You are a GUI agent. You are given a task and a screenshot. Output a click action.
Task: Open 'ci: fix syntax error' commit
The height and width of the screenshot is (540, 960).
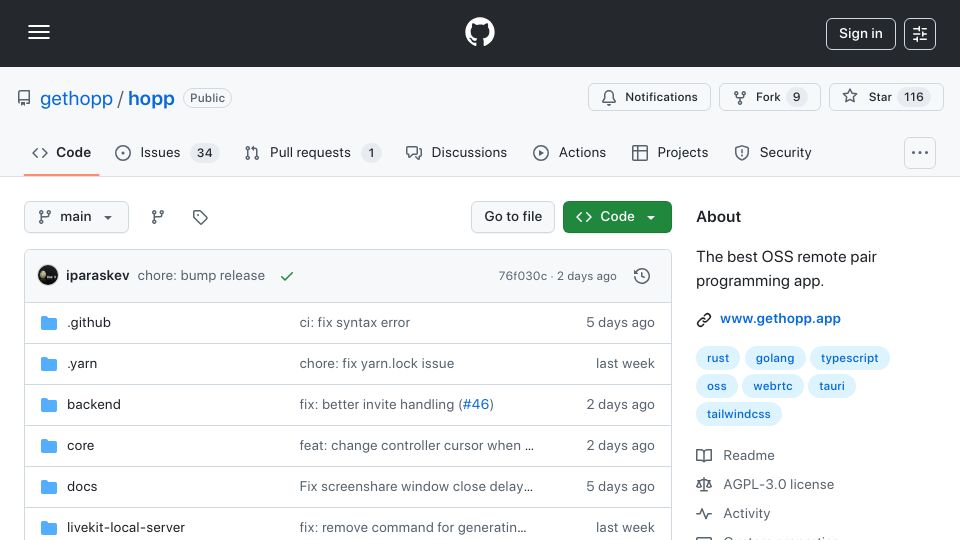tap(354, 323)
